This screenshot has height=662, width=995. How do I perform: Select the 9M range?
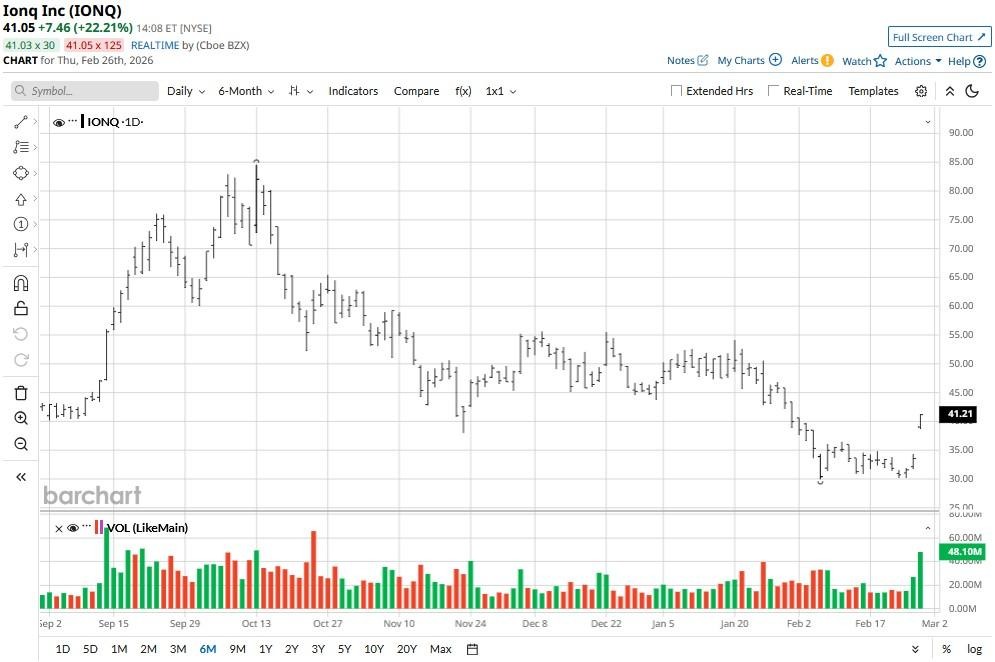pos(237,649)
